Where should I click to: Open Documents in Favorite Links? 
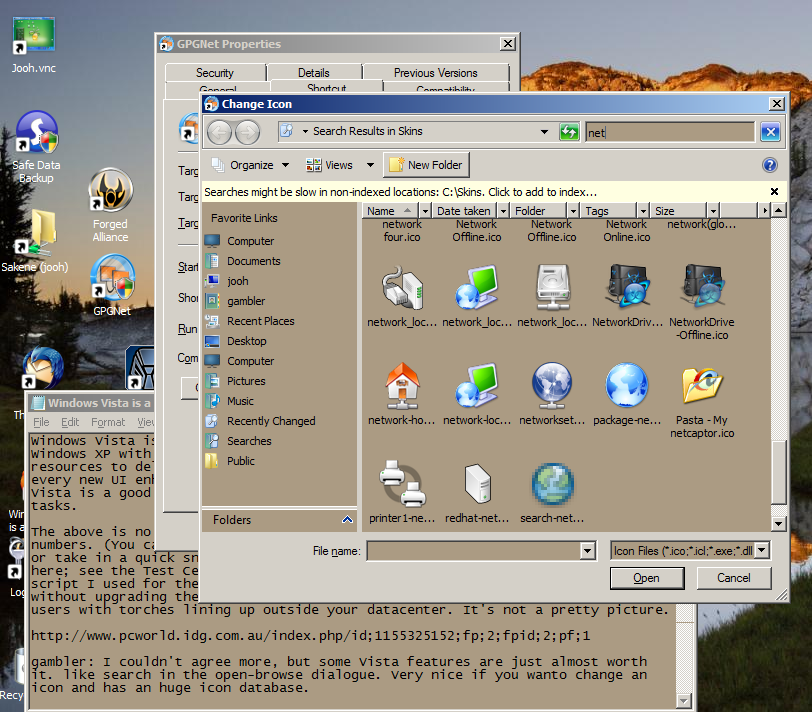(253, 261)
